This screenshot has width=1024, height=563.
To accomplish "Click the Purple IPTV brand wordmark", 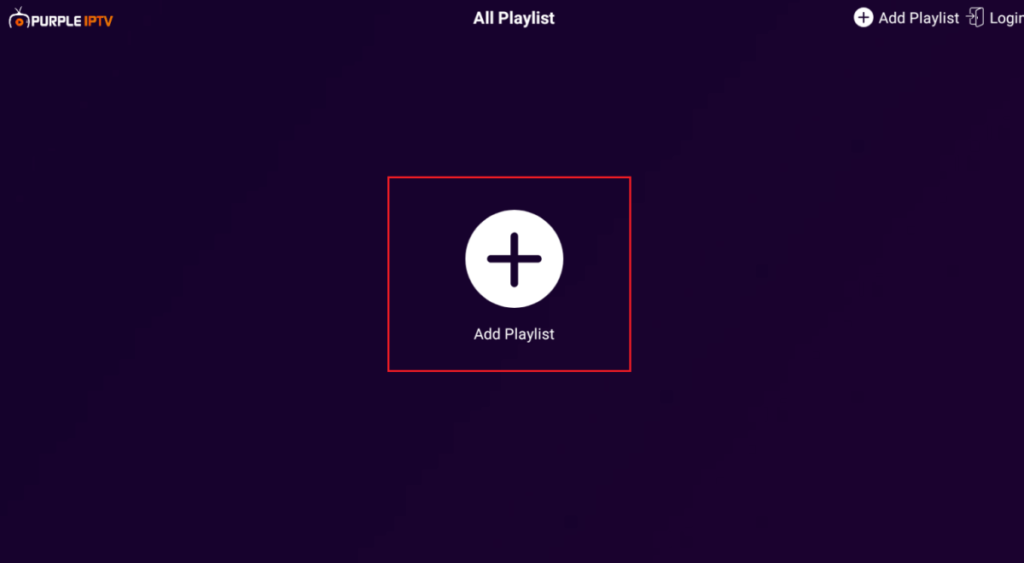I will click(x=72, y=21).
